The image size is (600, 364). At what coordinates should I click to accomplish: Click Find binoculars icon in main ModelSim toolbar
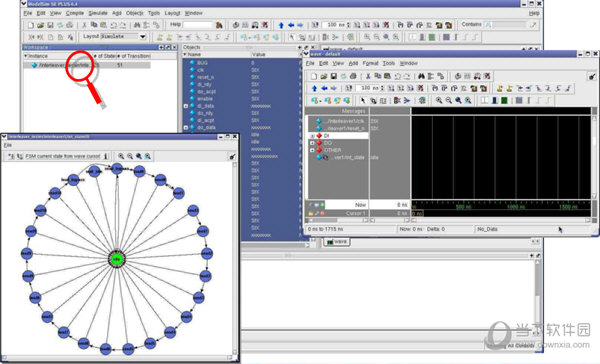pos(137,25)
